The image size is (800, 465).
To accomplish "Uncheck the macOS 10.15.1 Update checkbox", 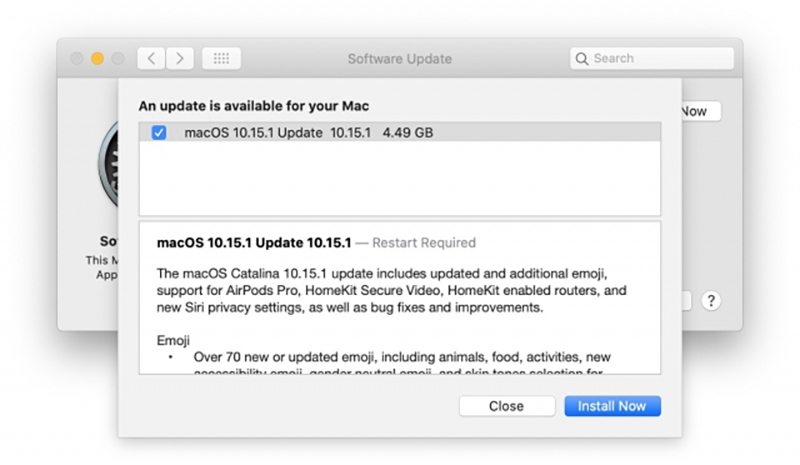I will tap(159, 133).
